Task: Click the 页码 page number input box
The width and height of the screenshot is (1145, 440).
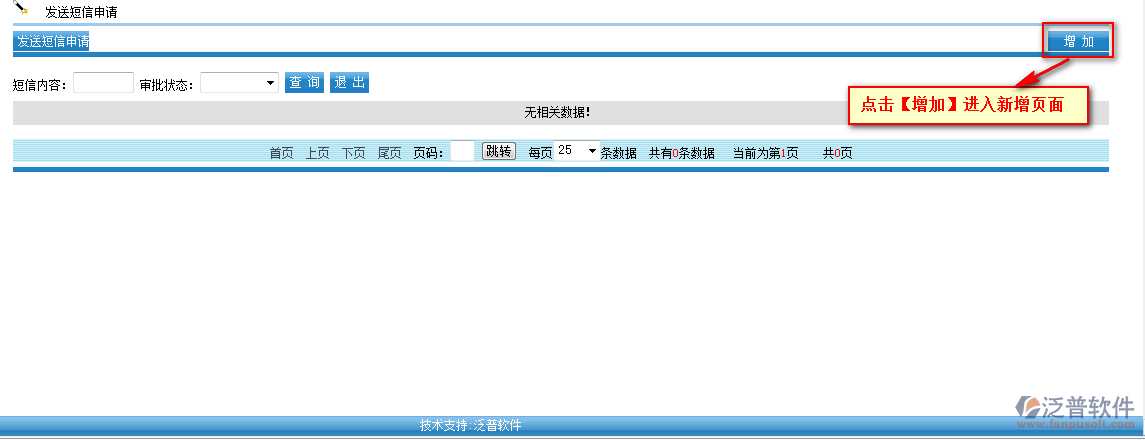Action: tap(462, 151)
